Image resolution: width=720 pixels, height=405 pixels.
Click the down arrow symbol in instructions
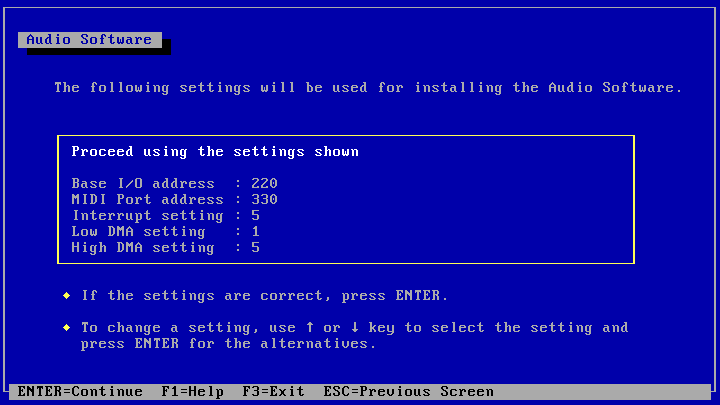[x=355, y=328]
